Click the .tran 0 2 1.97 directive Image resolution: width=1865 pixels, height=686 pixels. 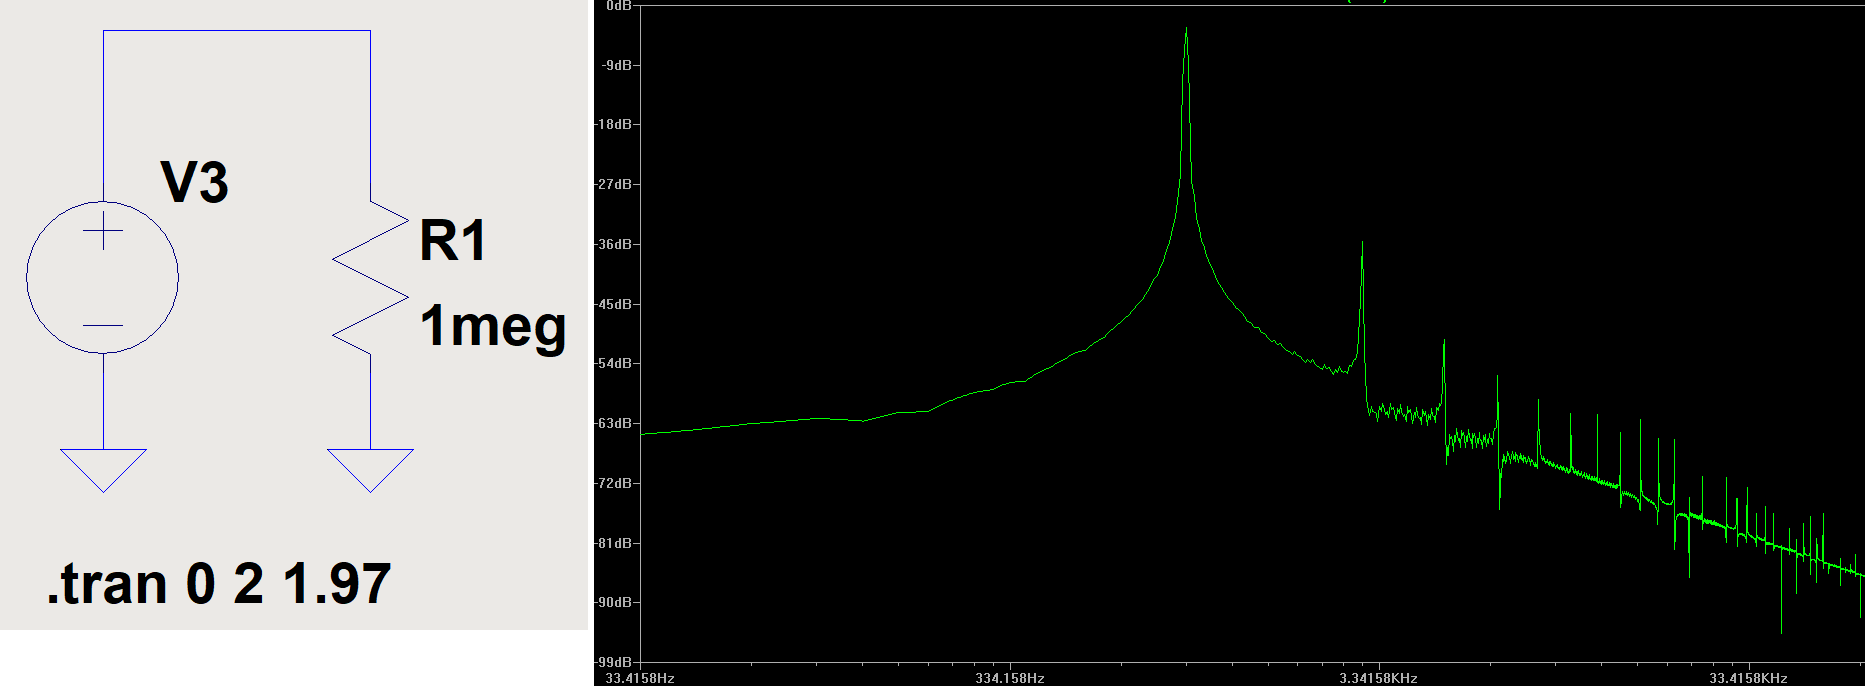click(x=218, y=584)
